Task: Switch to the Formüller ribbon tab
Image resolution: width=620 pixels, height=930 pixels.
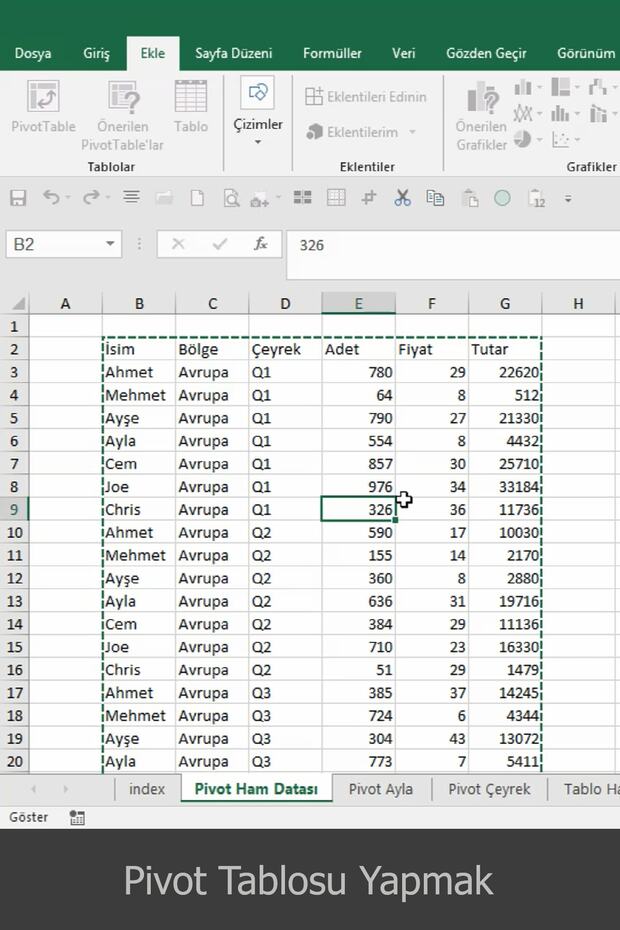Action: click(x=332, y=53)
